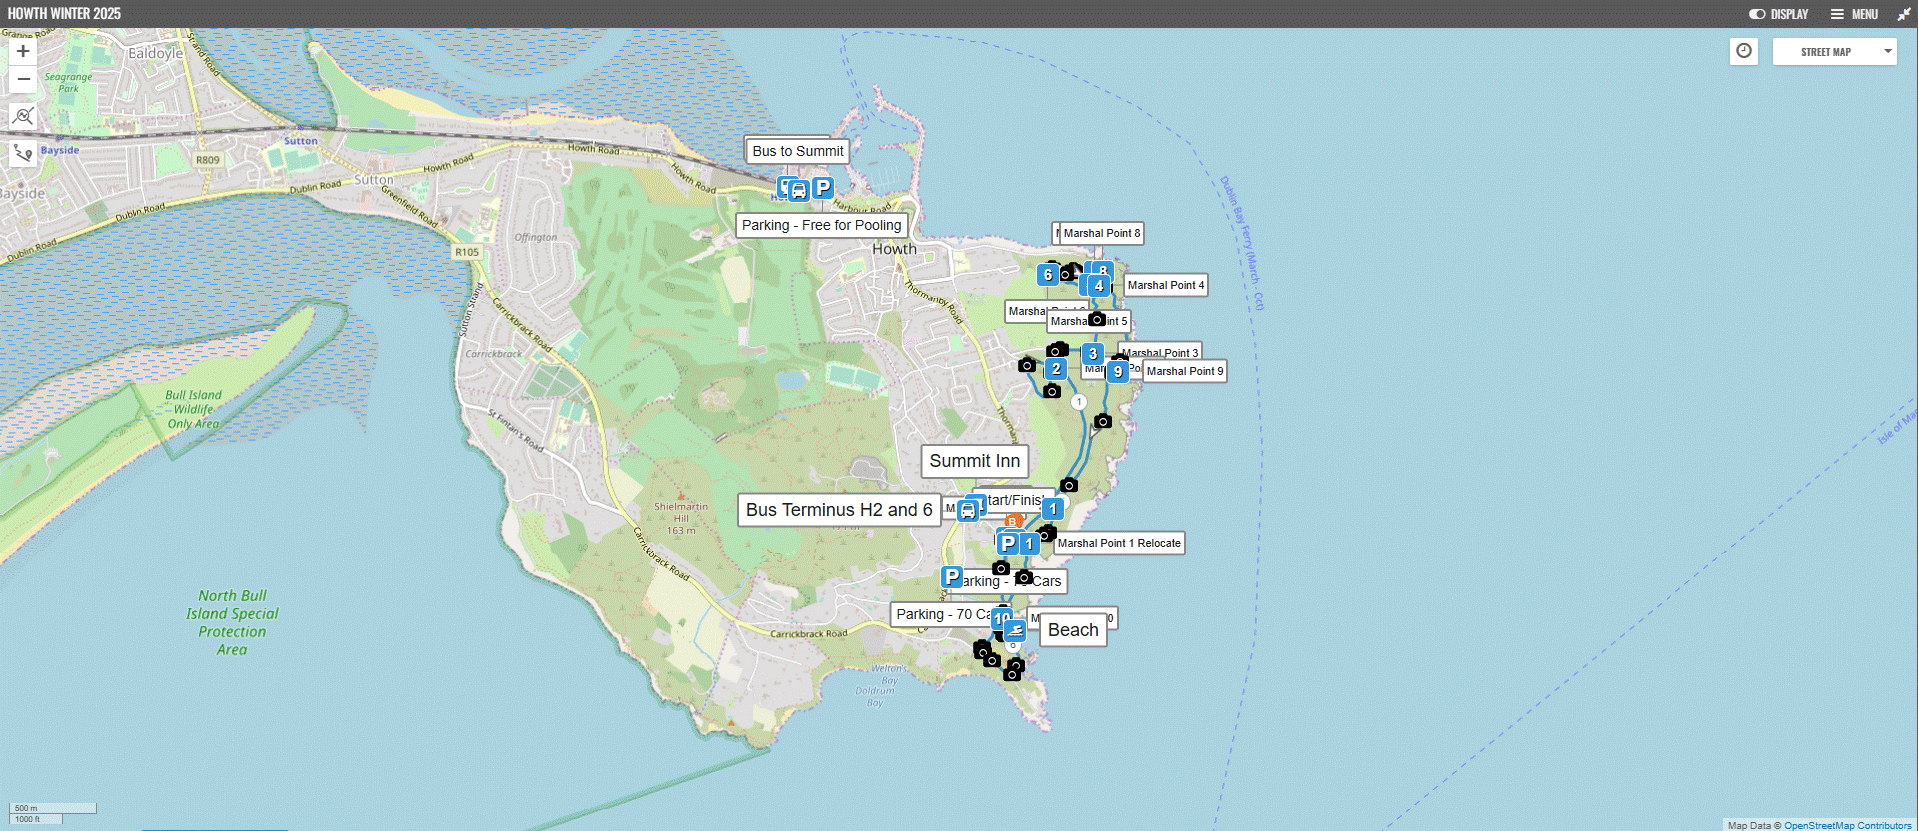Image resolution: width=1918 pixels, height=831 pixels.
Task: Click the bus terminus marker icon
Action: [x=968, y=511]
